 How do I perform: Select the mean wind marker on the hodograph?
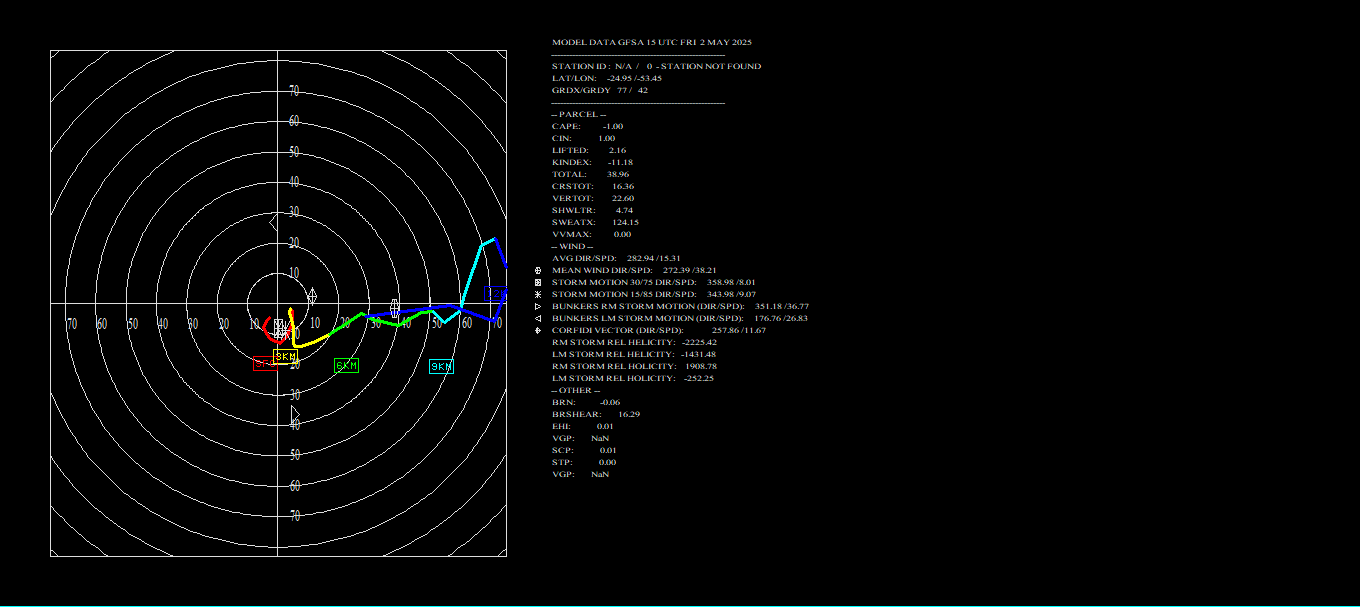395,307
